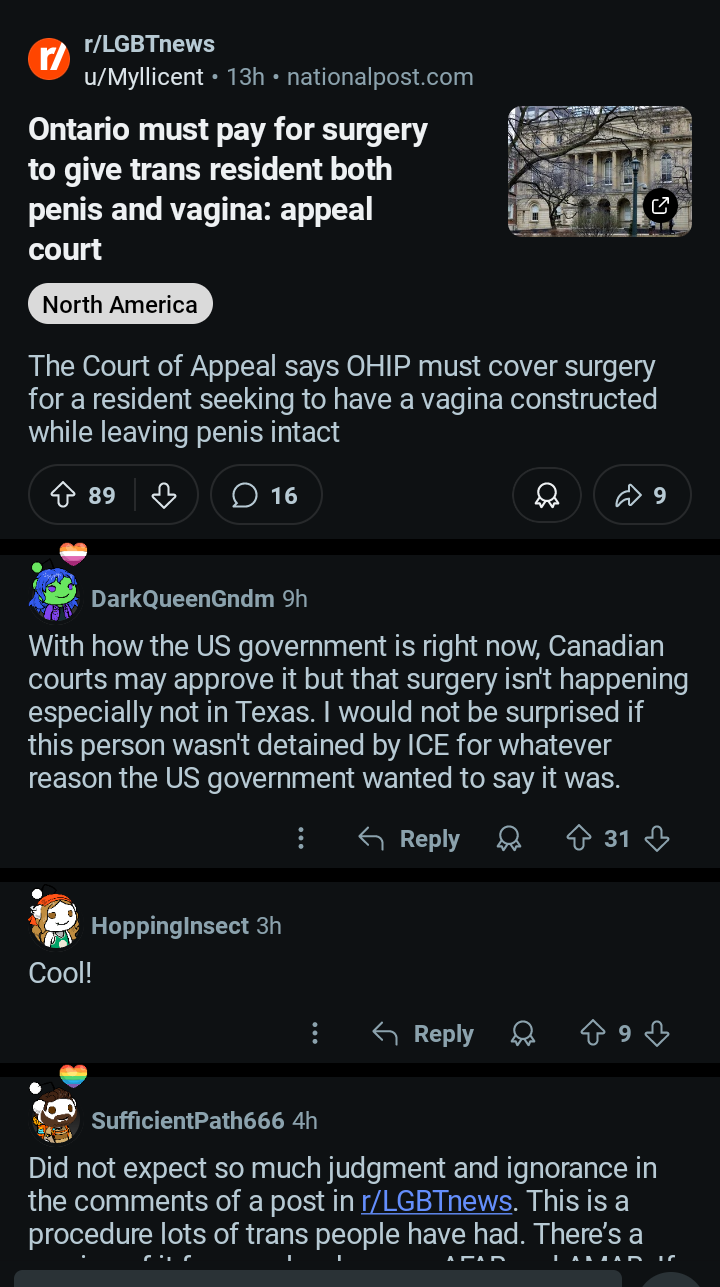Follow the r/LGBTnews link in SufficientPath666's comment
The height and width of the screenshot is (1287, 720).
click(x=435, y=1200)
